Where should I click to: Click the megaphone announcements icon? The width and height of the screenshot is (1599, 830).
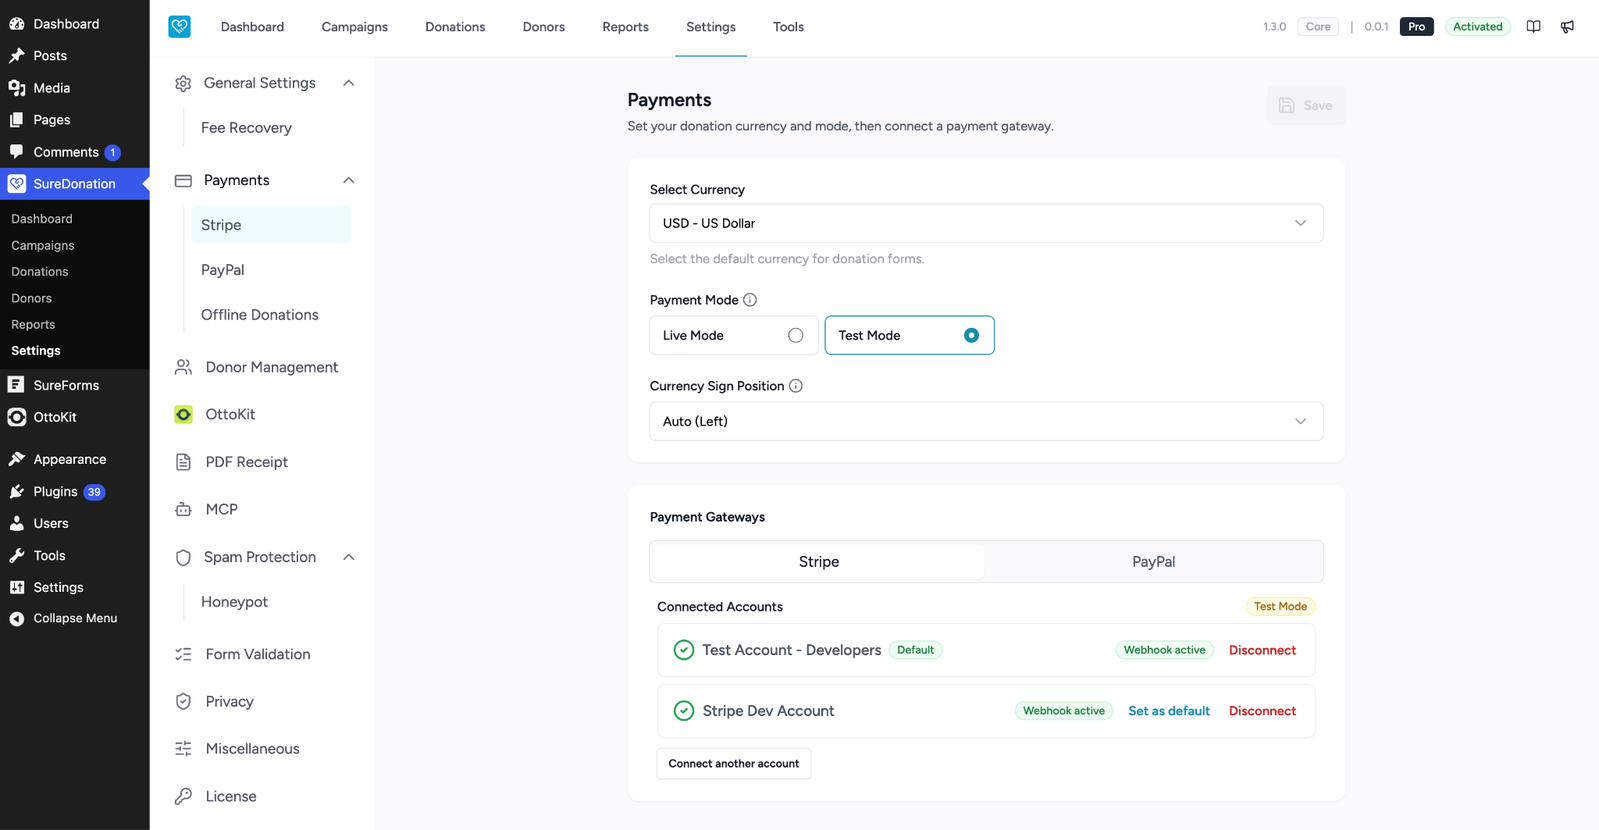coord(1567,27)
